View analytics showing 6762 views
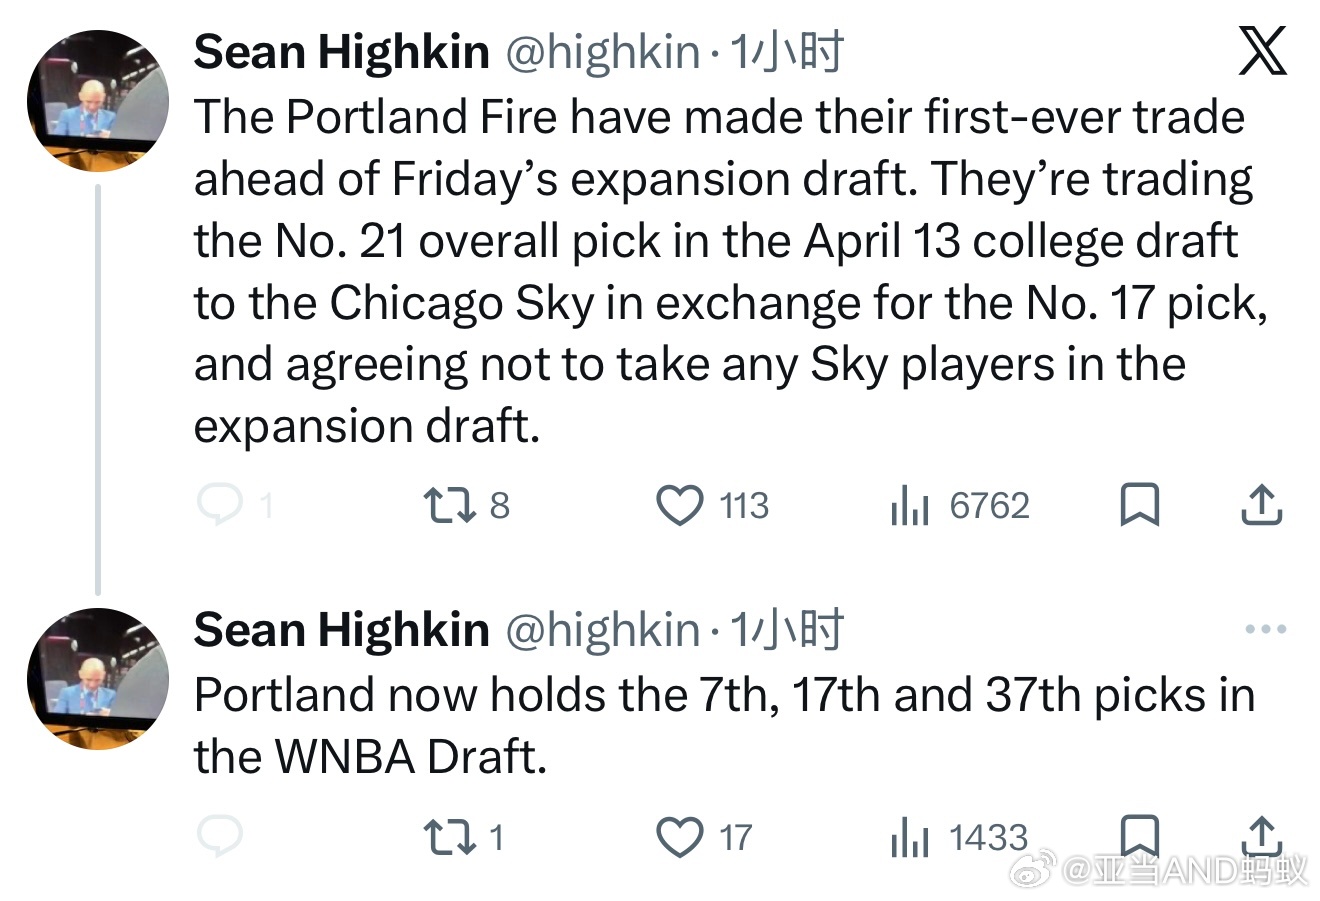The image size is (1320, 901). coord(906,506)
